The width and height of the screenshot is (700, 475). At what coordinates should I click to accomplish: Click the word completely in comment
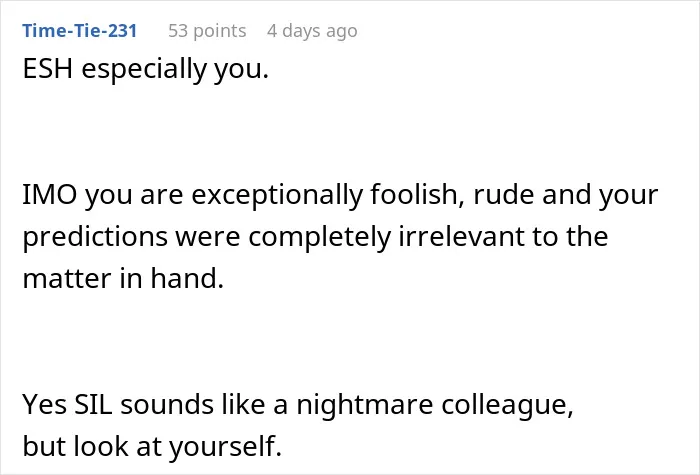pos(319,237)
